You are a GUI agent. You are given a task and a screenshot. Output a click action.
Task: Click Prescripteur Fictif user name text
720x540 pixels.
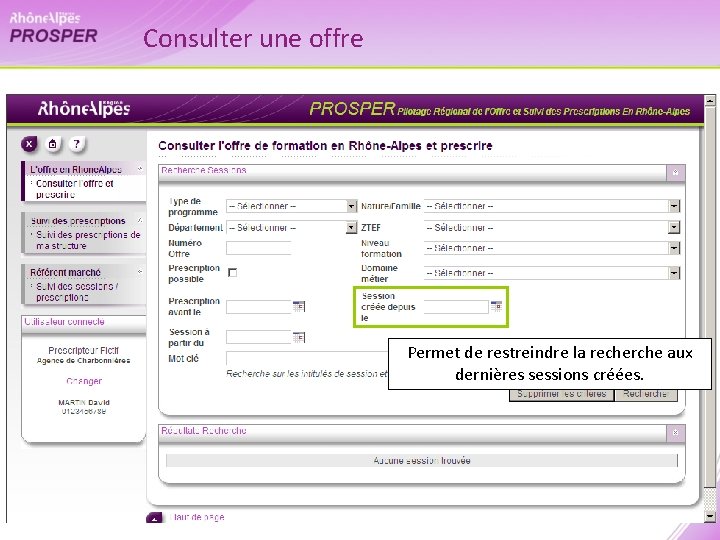(84, 350)
